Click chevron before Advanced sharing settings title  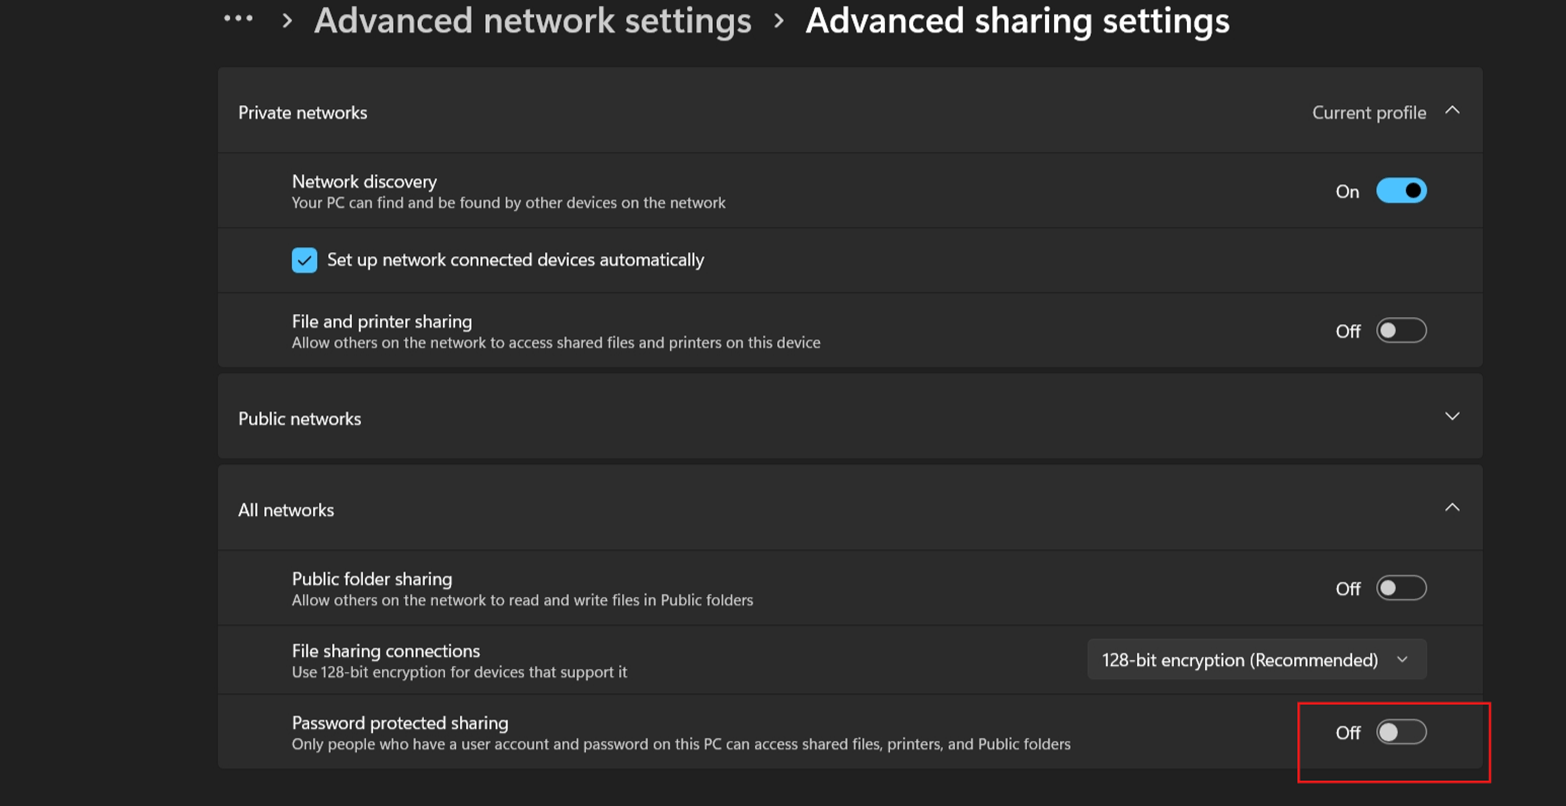click(x=779, y=21)
